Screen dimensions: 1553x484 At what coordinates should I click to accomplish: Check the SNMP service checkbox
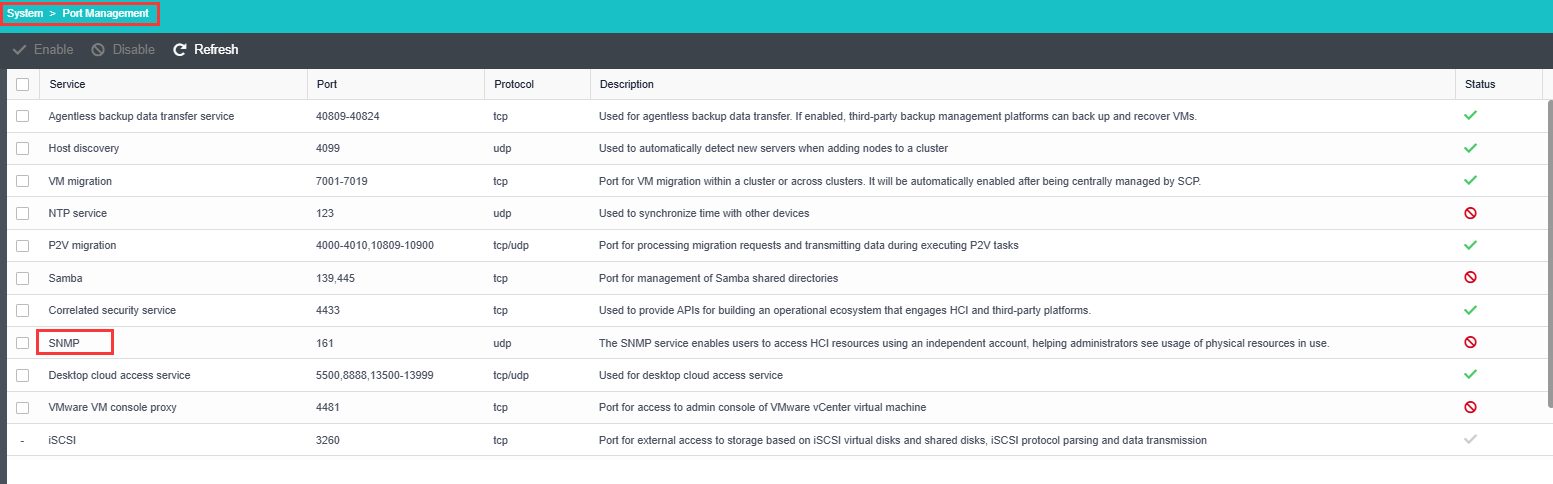coord(23,343)
